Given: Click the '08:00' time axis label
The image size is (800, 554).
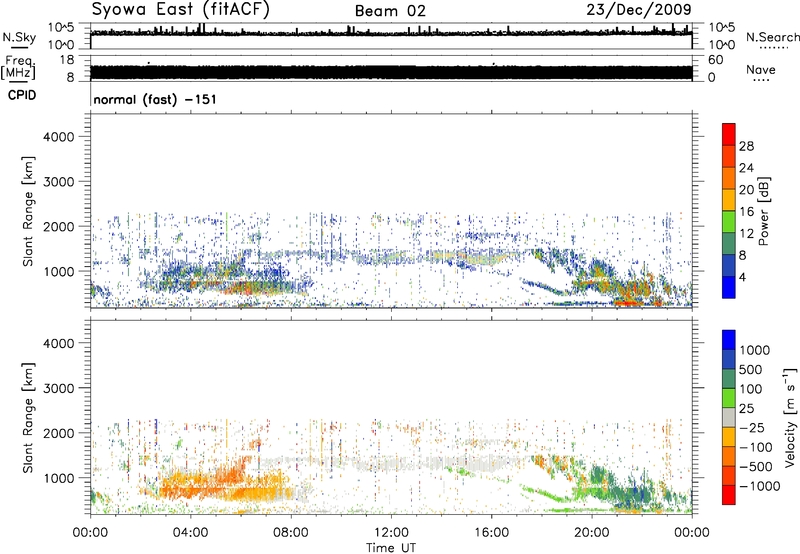Looking at the screenshot, I should pyautogui.click(x=290, y=533).
